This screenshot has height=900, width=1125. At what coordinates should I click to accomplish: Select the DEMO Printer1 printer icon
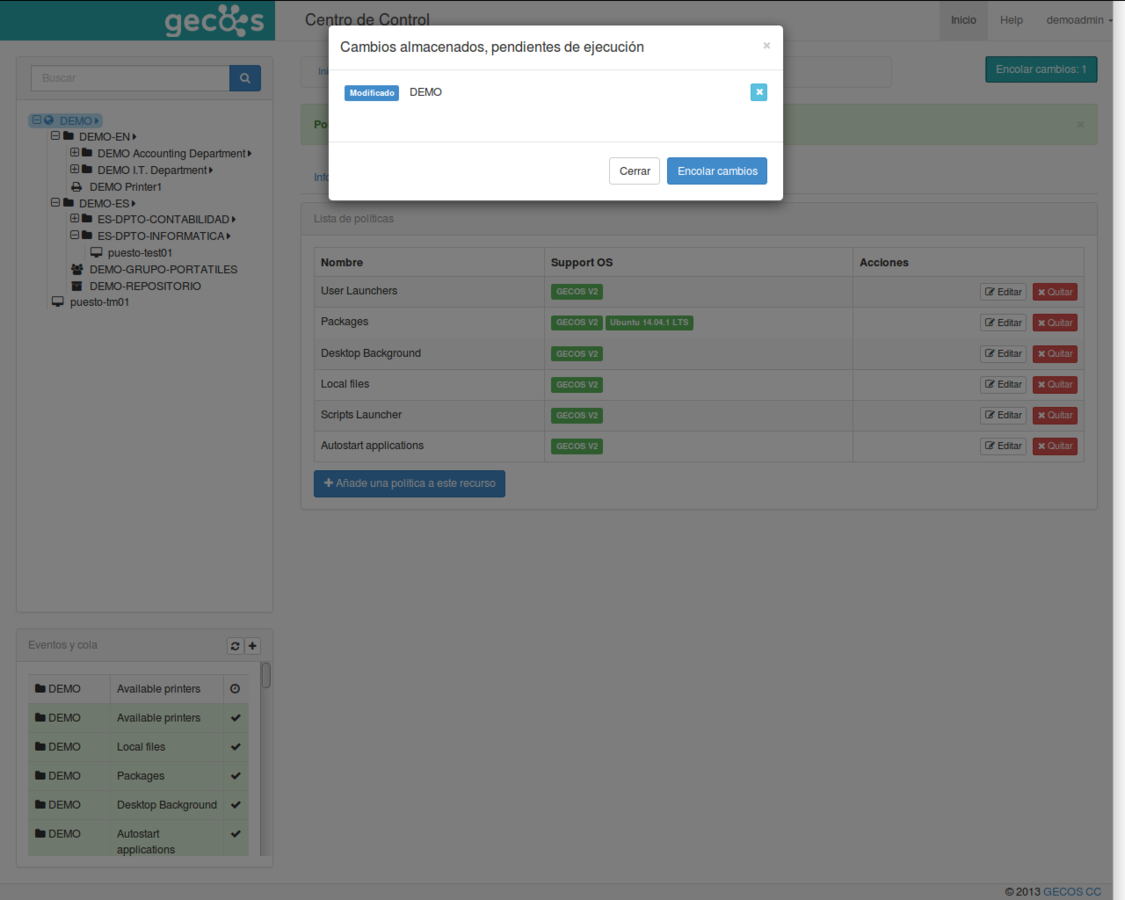click(x=76, y=187)
